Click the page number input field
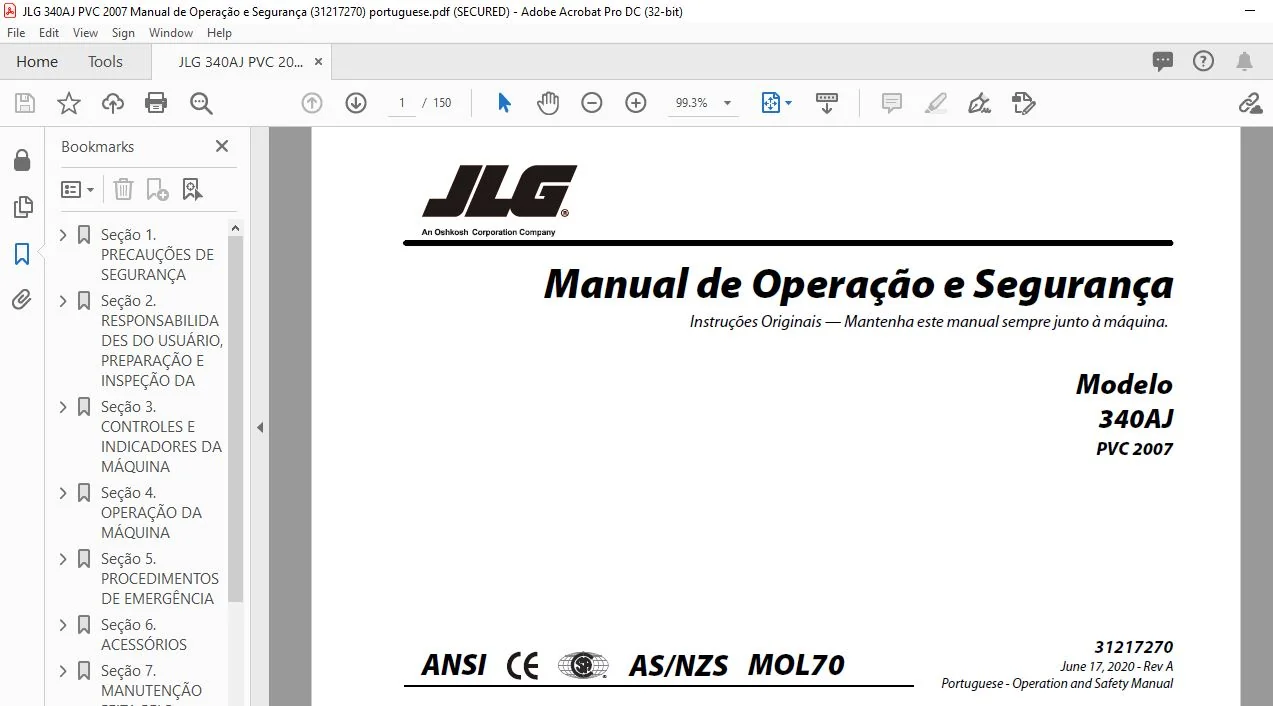 (x=401, y=103)
